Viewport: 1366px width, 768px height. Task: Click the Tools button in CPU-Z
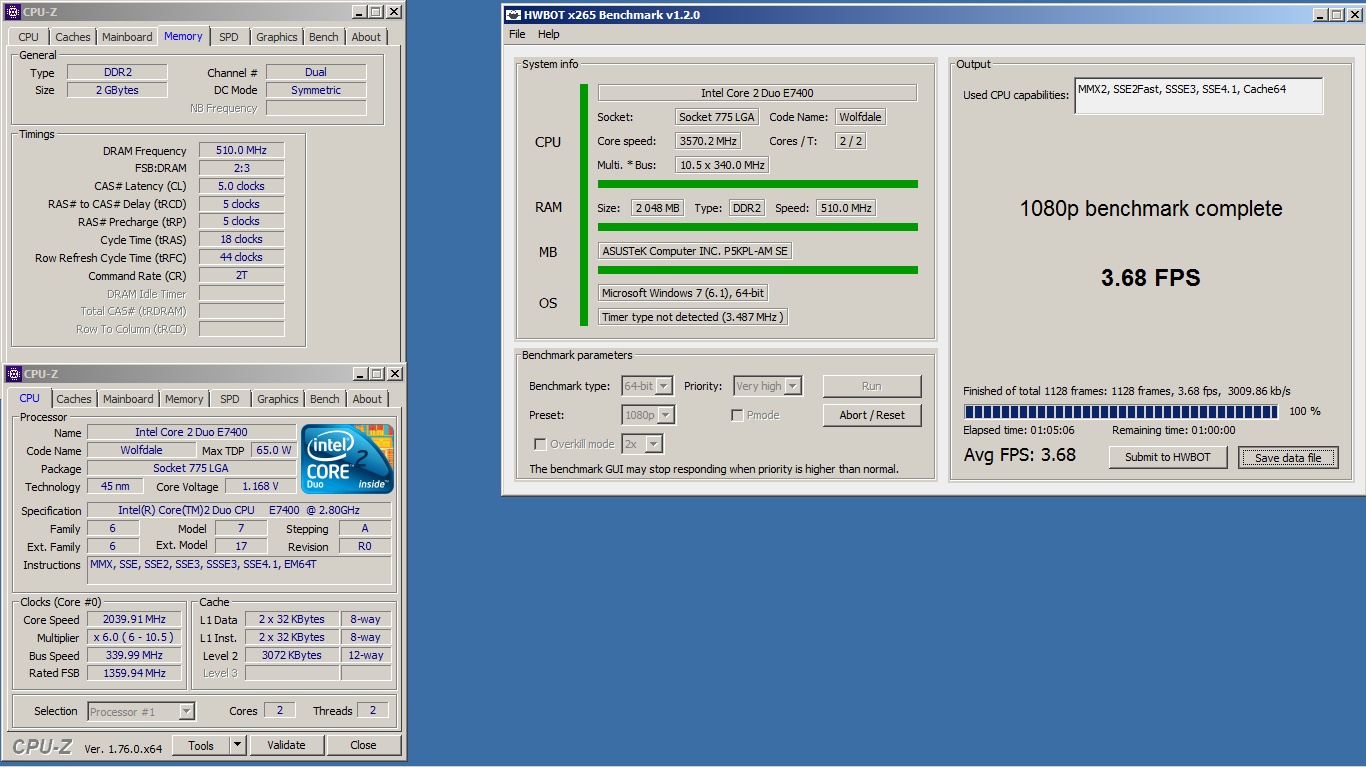click(x=201, y=745)
